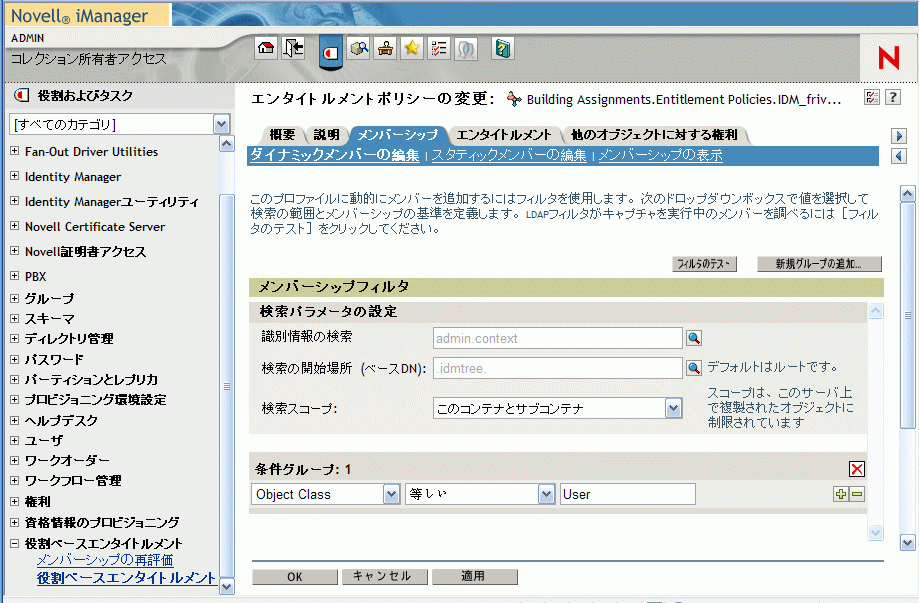Click the entitlement policy object icon

pyautogui.click(x=514, y=99)
